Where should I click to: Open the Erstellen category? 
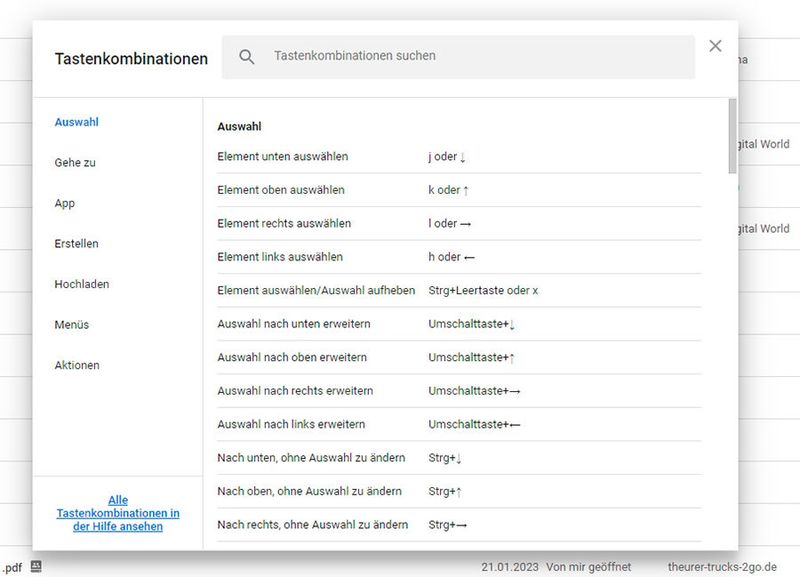coord(77,243)
